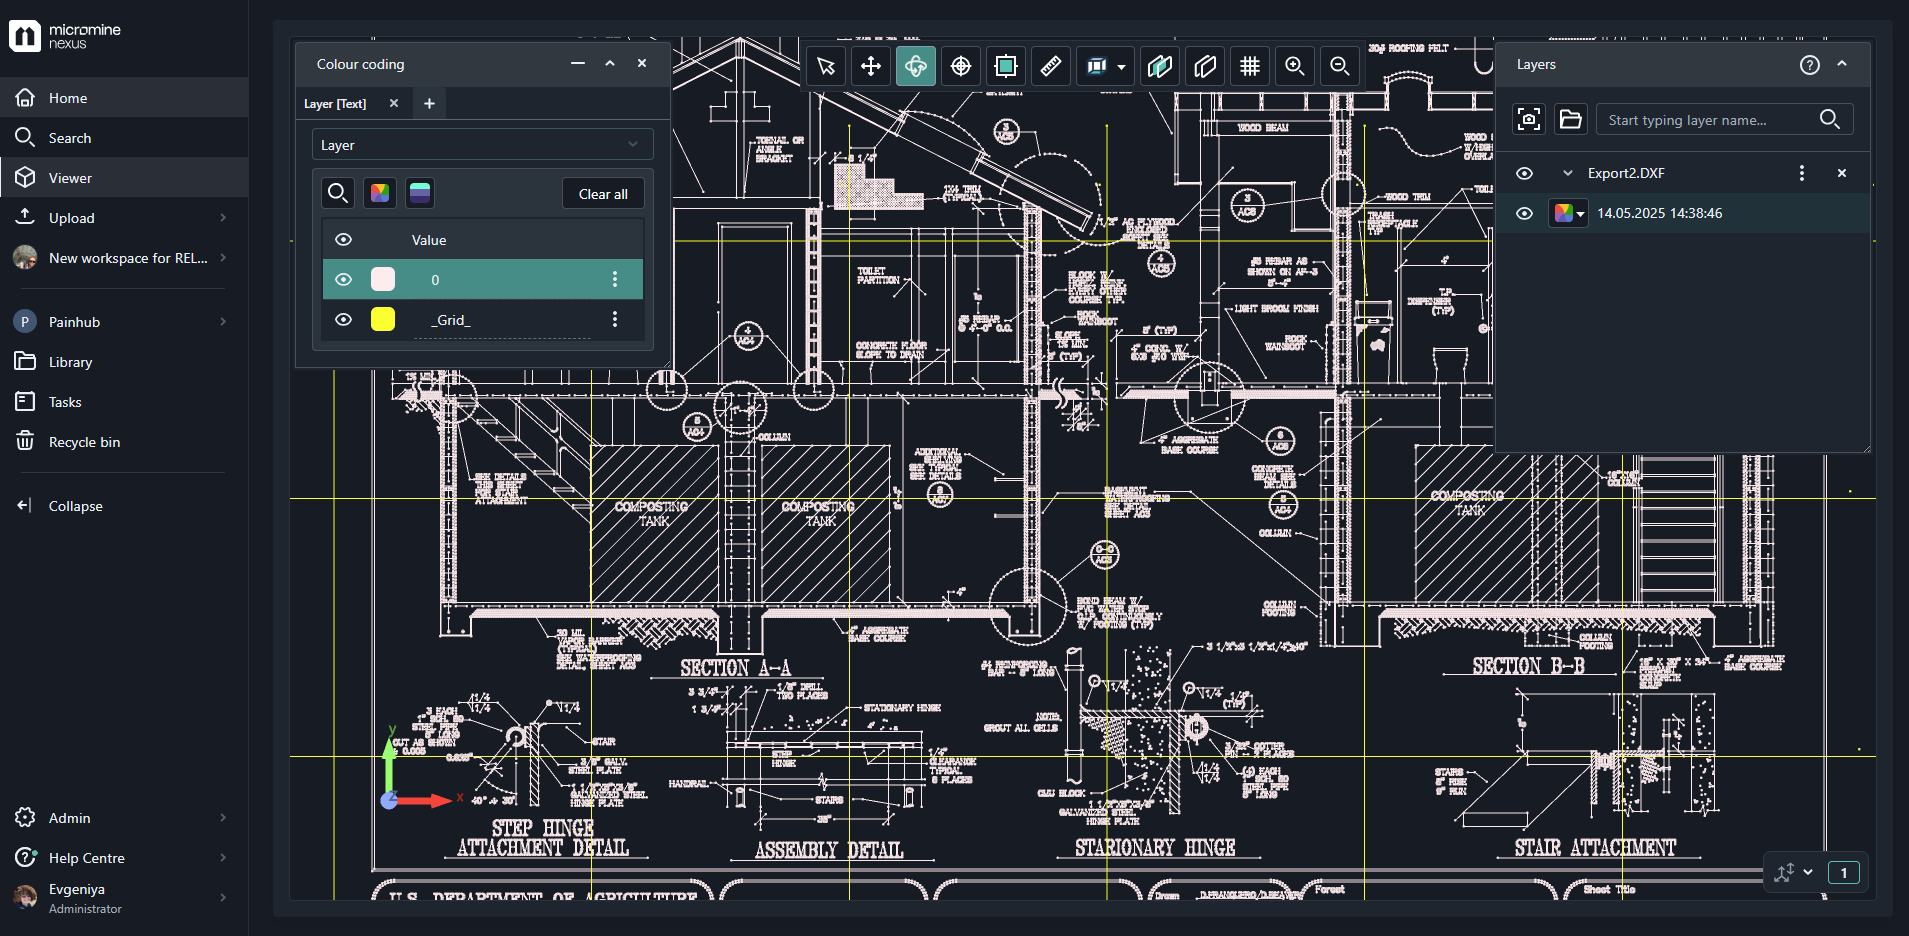
Task: Click the ruler measure tool
Action: point(1051,66)
